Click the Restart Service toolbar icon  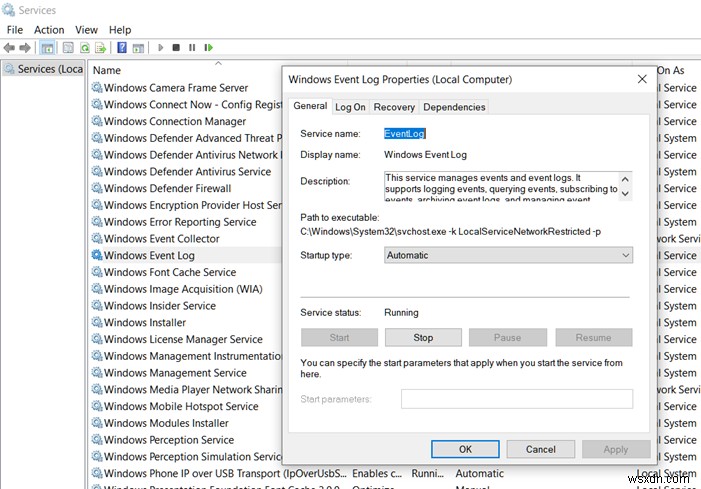click(x=208, y=47)
